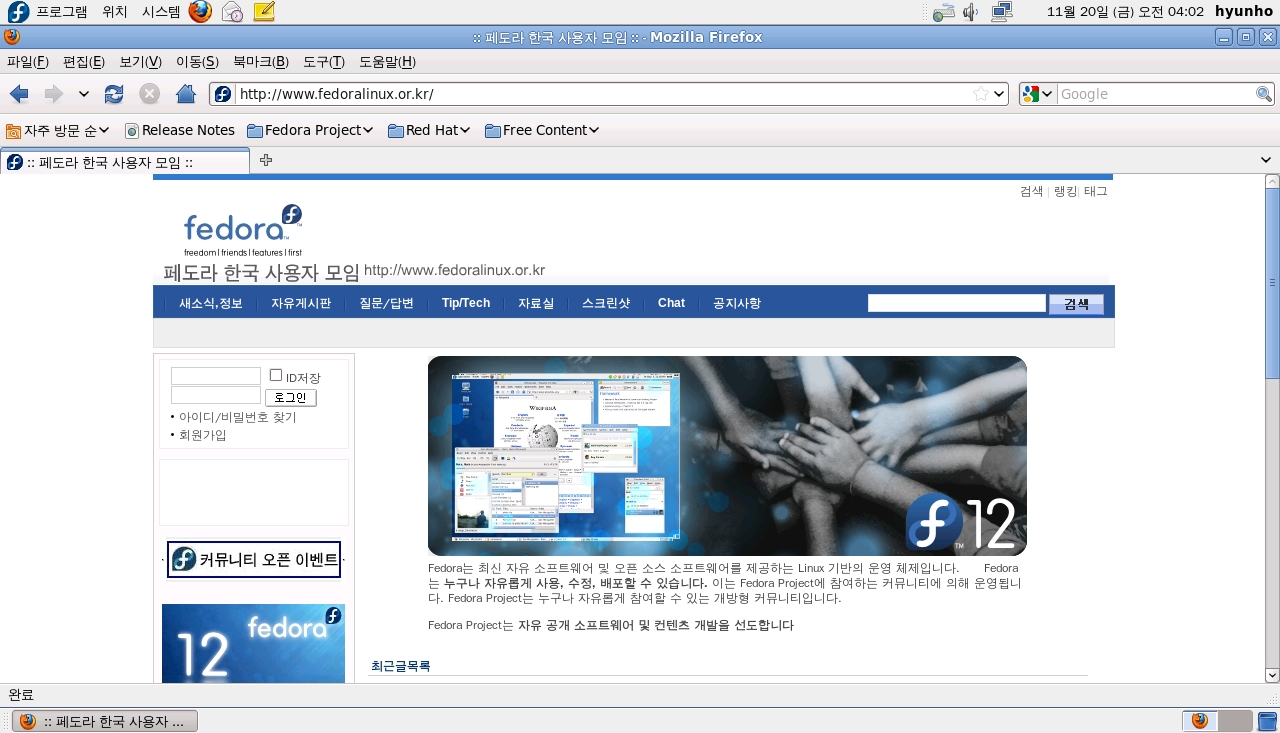Click the volume speaker icon
The width and height of the screenshot is (1280, 733).
click(x=970, y=12)
